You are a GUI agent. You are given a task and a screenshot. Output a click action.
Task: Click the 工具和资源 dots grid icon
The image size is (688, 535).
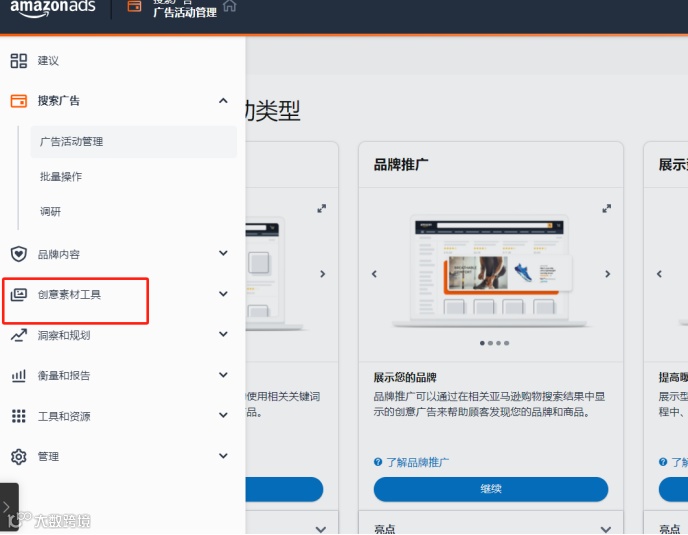[18, 416]
